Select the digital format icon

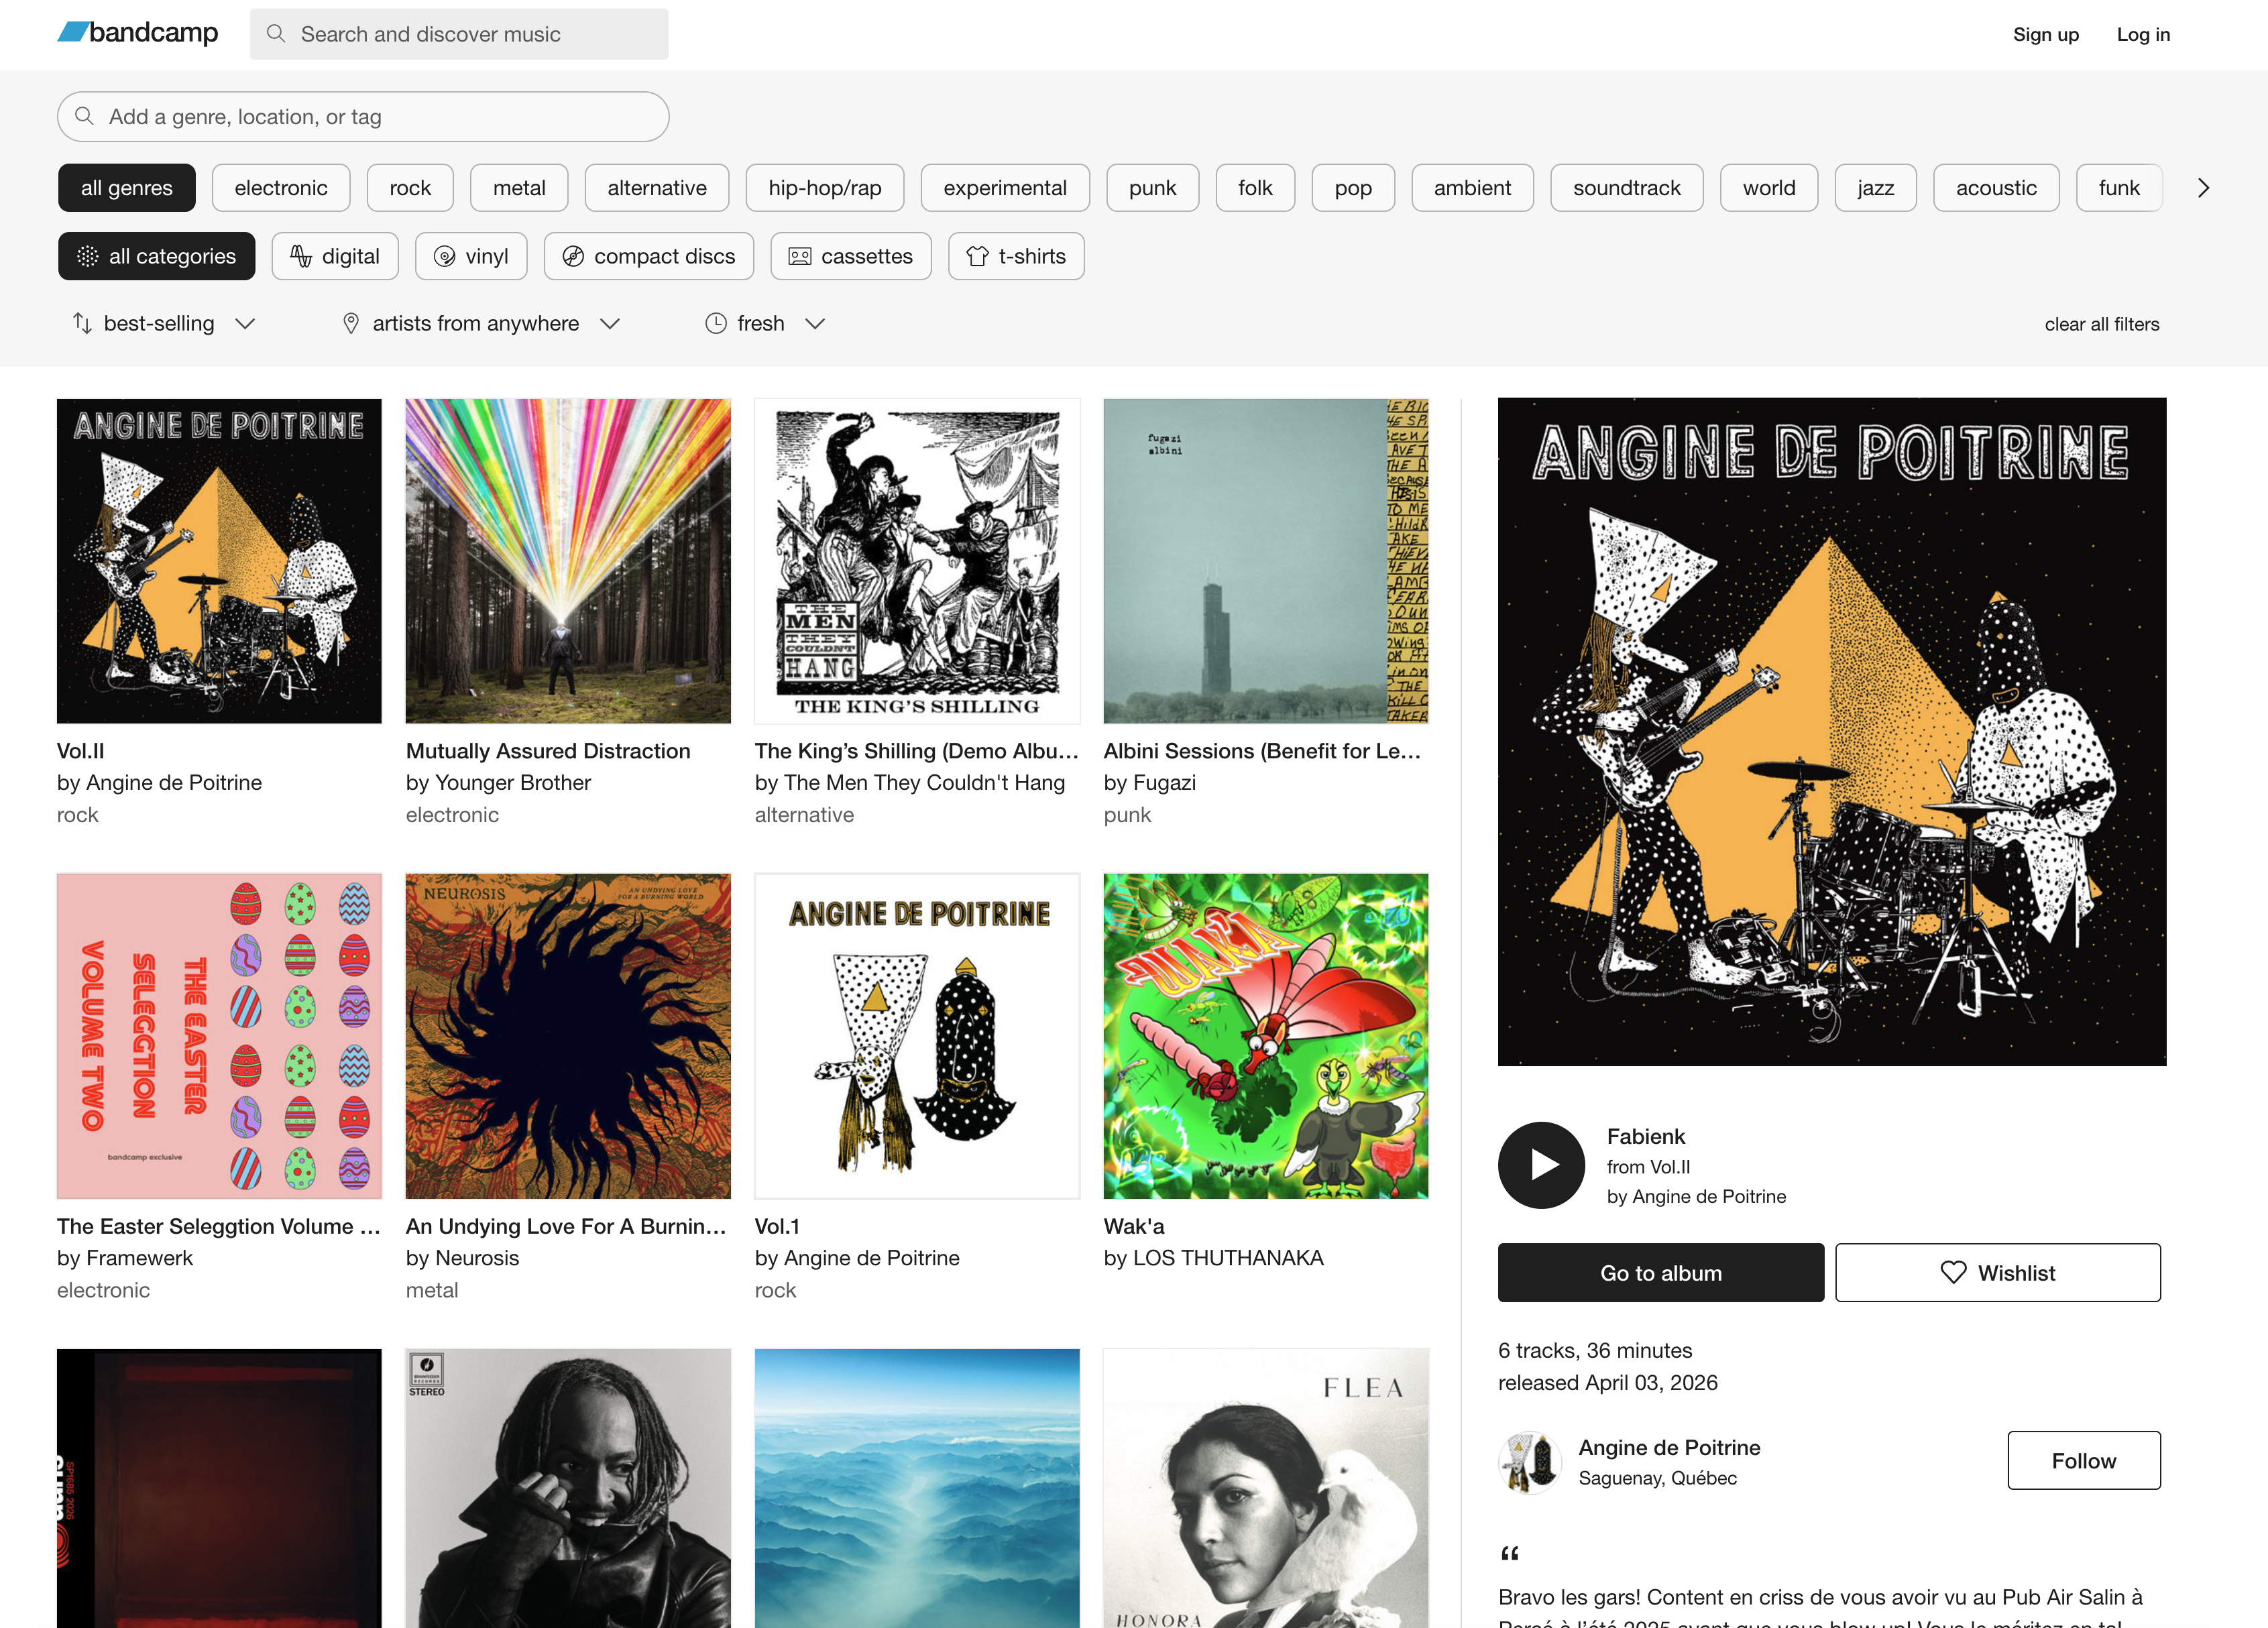tap(302, 256)
